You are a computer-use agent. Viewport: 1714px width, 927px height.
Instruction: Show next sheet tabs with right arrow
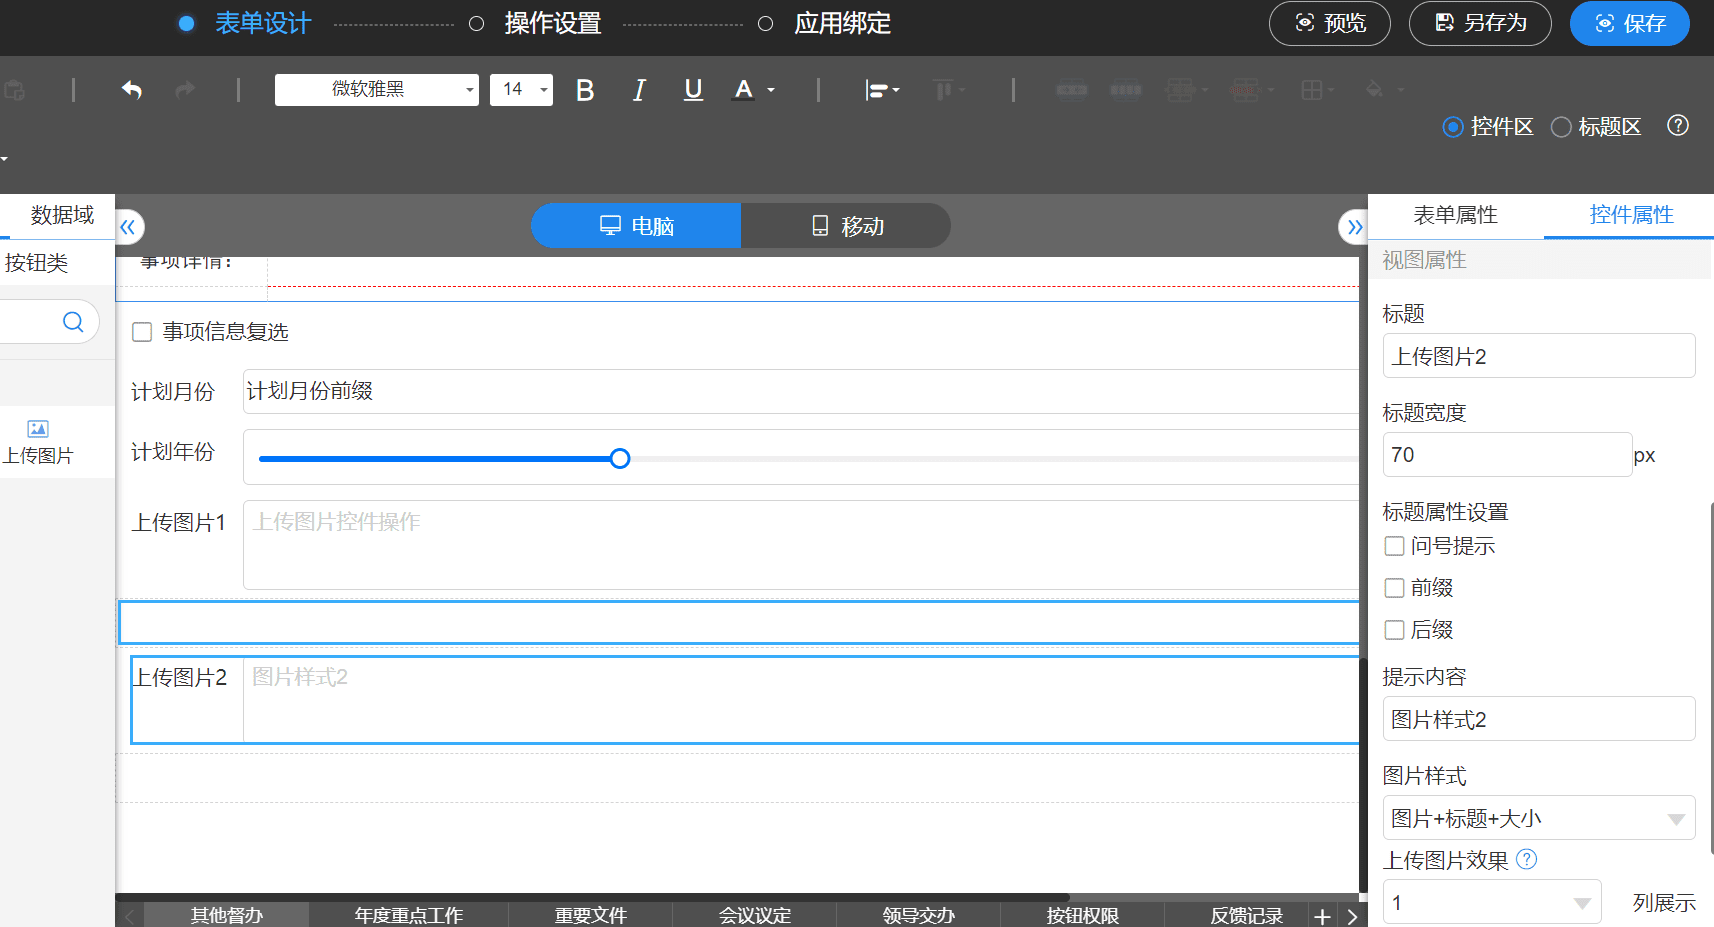click(1352, 916)
